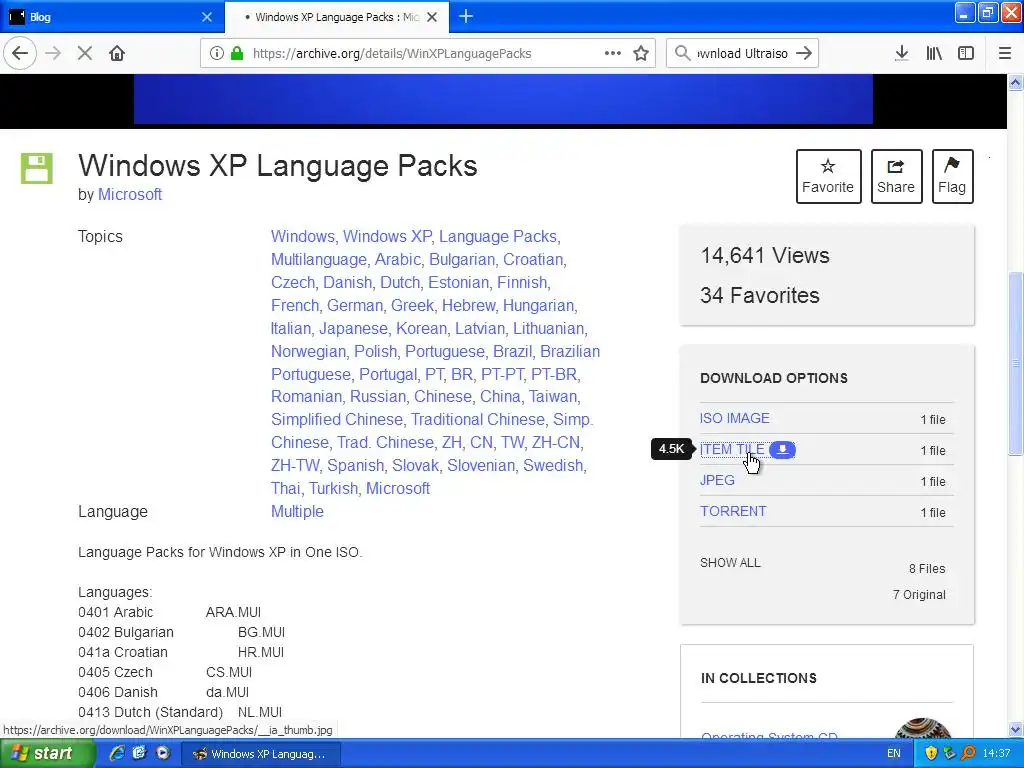Click the green secure padlock icon

(237, 54)
